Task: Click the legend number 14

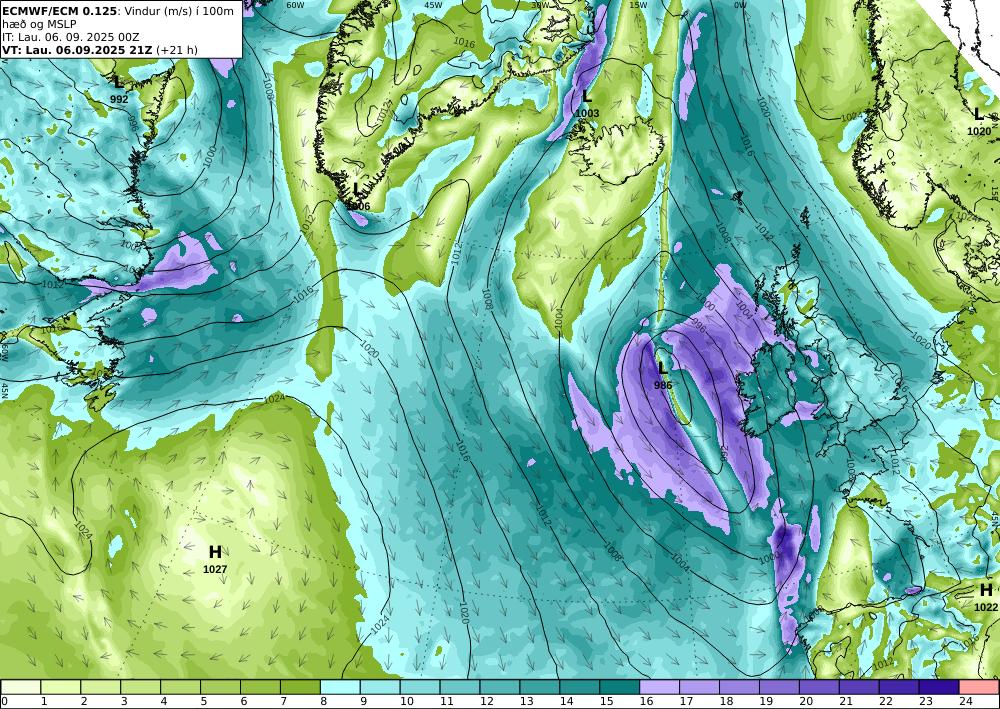Action: (x=566, y=701)
